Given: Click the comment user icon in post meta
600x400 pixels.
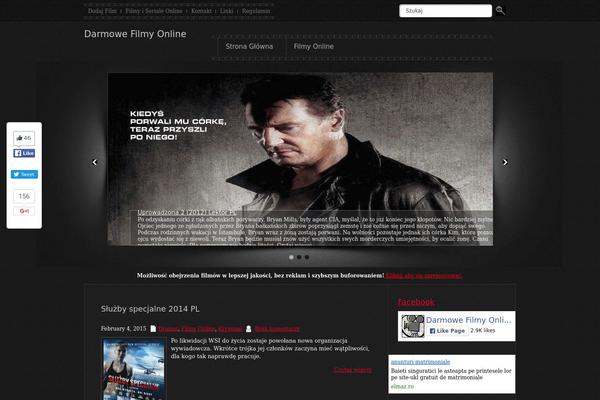Looking at the screenshot, I should click(248, 329).
